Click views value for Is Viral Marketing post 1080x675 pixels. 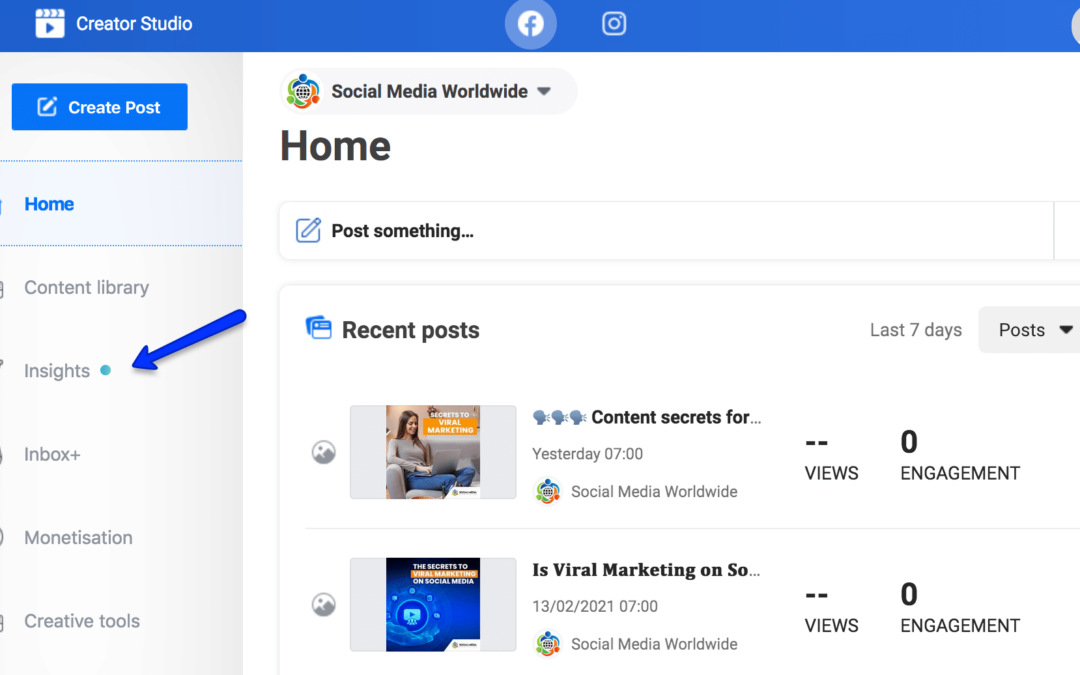817,594
